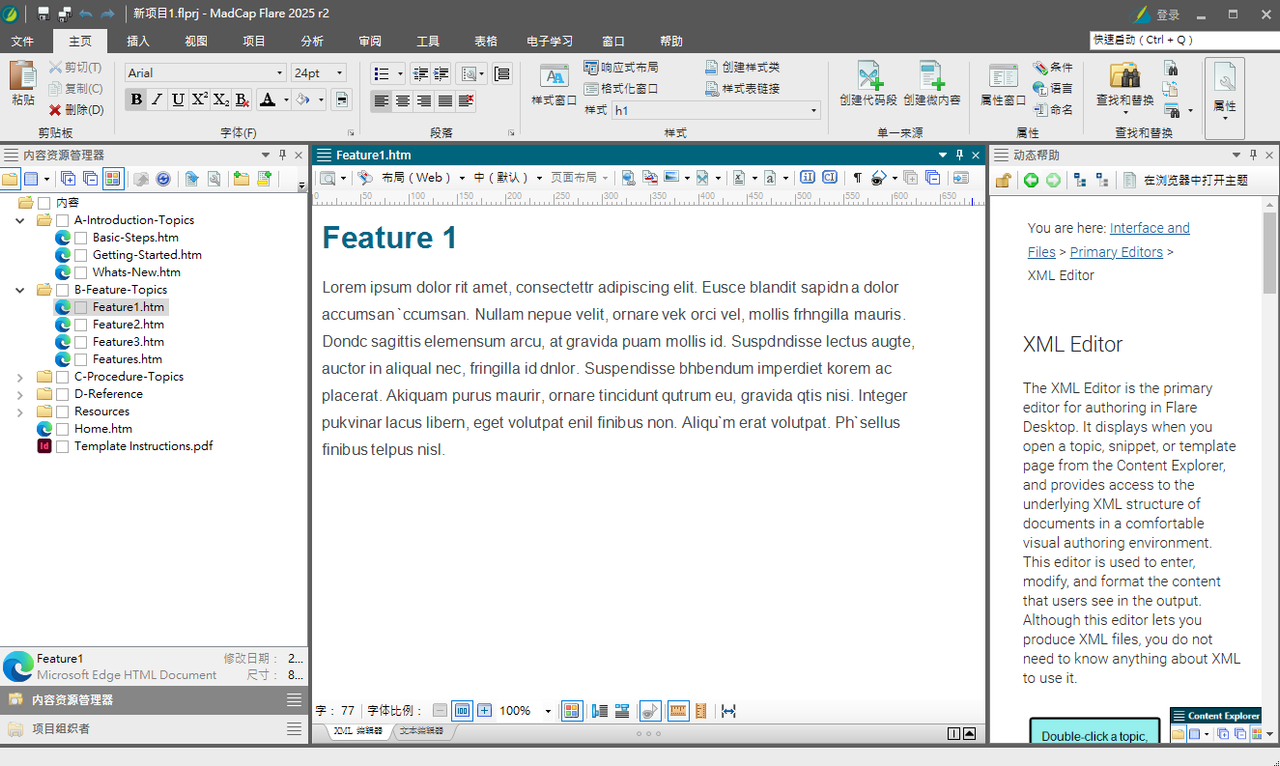
Task: Tick the checkbox beside Home.htm
Action: (x=62, y=429)
